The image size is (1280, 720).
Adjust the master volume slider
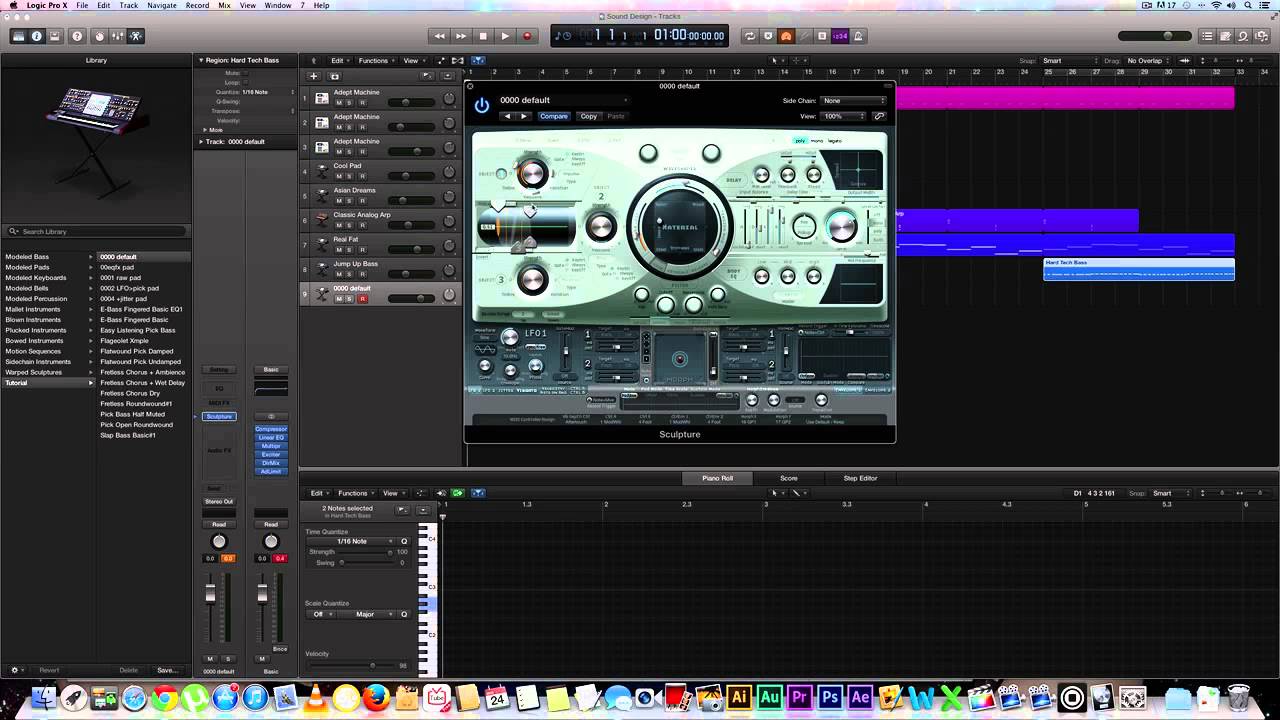click(x=1155, y=36)
